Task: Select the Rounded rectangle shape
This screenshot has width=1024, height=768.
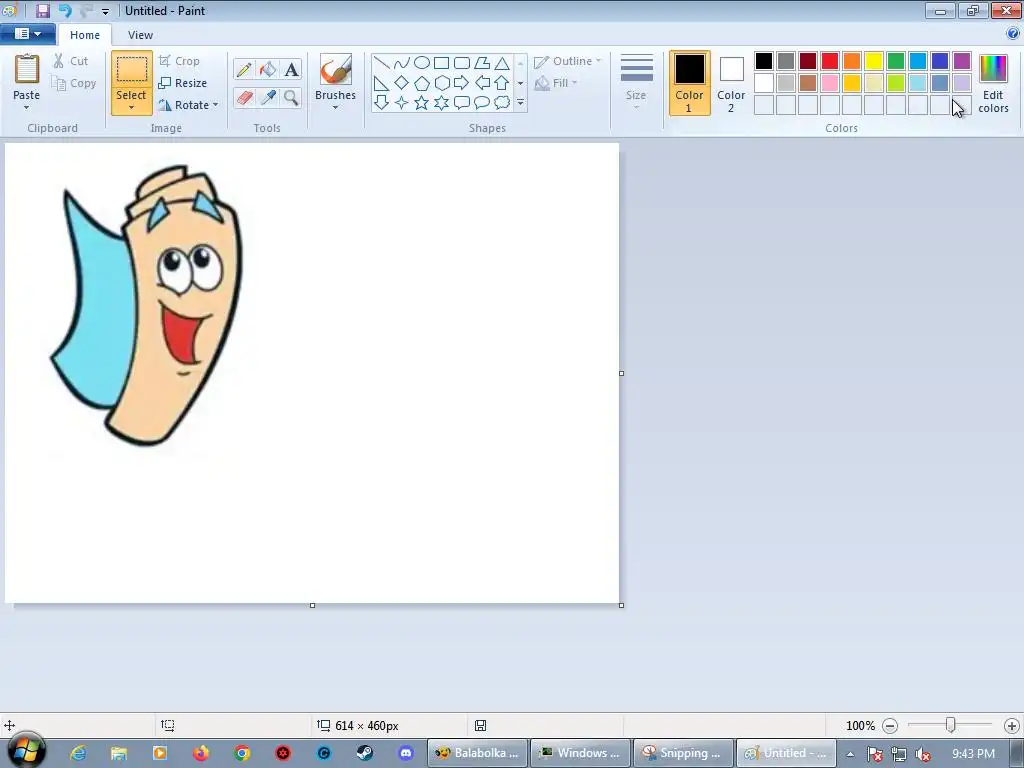Action: click(x=462, y=63)
